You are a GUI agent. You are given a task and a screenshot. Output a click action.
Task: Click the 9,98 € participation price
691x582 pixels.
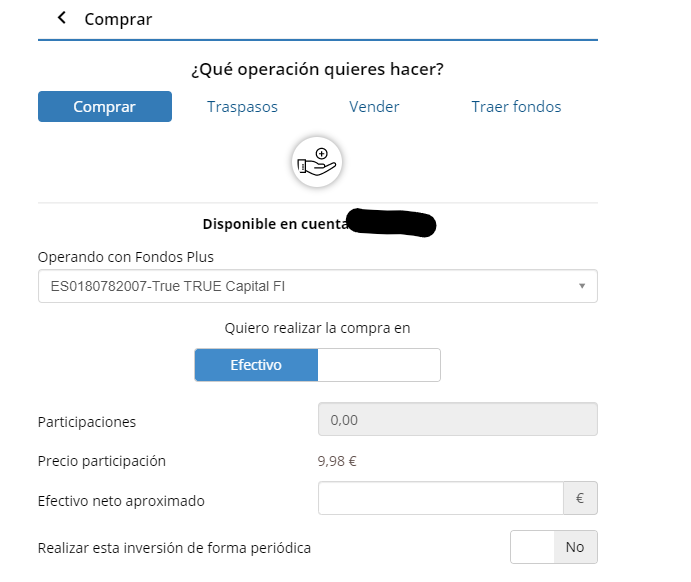(x=337, y=461)
